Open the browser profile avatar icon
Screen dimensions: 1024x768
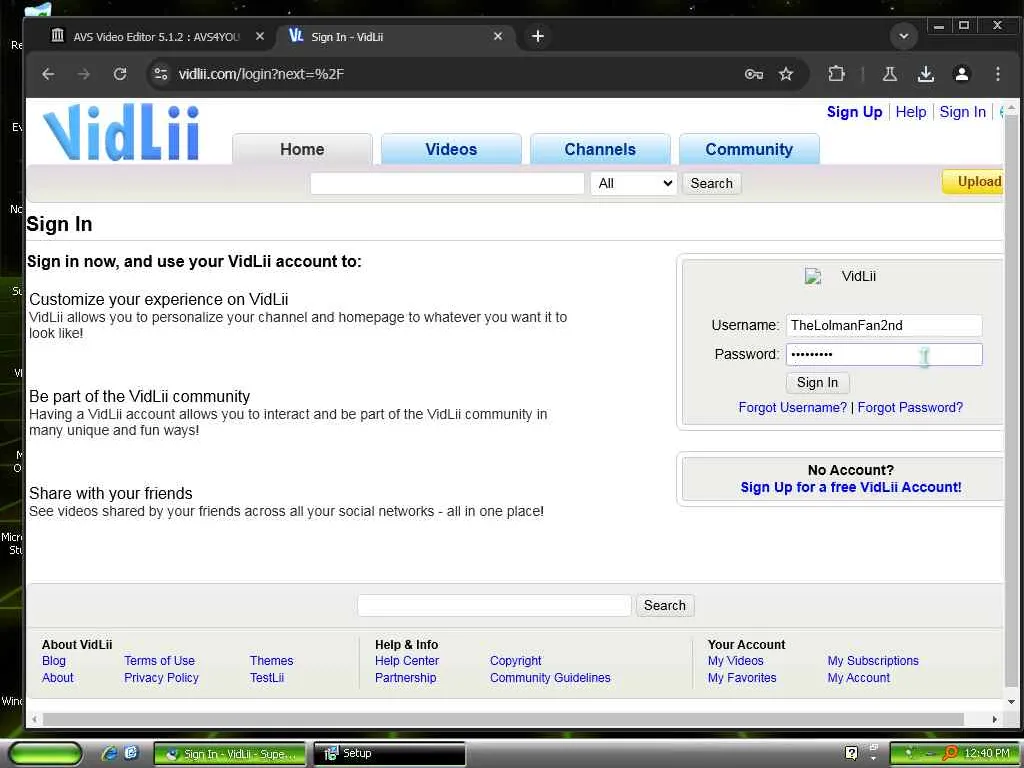pos(961,74)
